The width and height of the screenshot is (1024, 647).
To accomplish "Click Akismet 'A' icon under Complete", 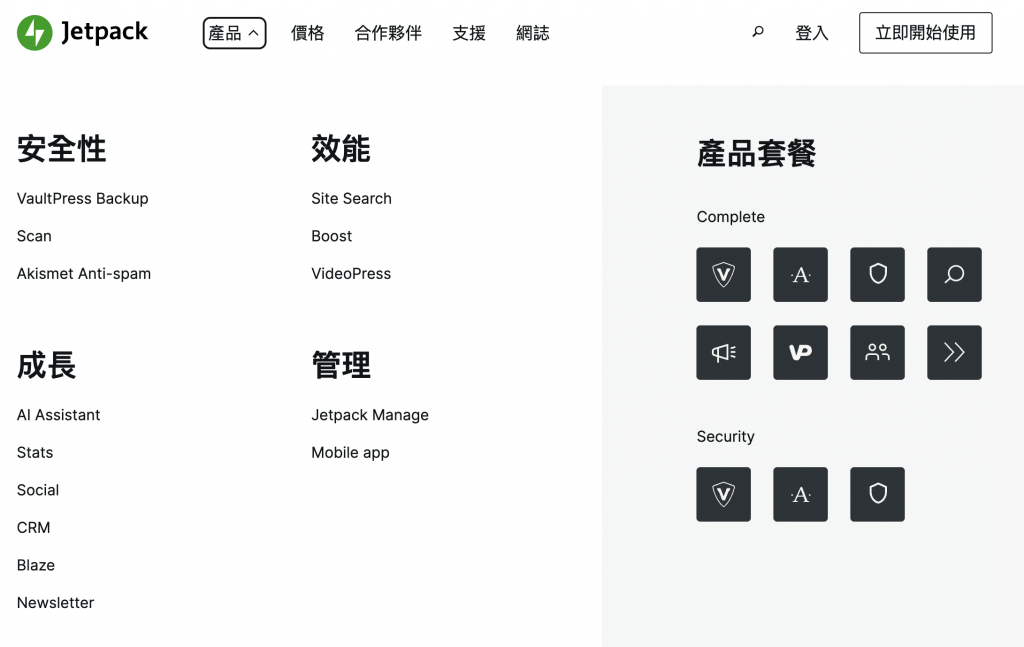I will 800,274.
